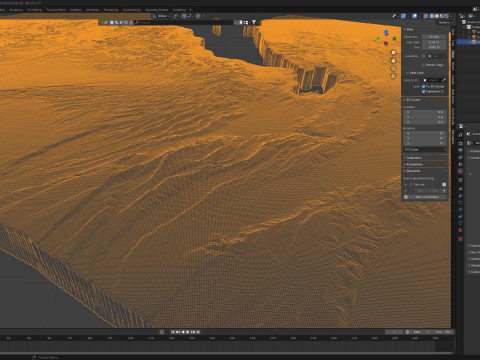This screenshot has height=360, width=480.
Task: Switch perspective/orthographic with grid gizmo
Action: (x=393, y=76)
